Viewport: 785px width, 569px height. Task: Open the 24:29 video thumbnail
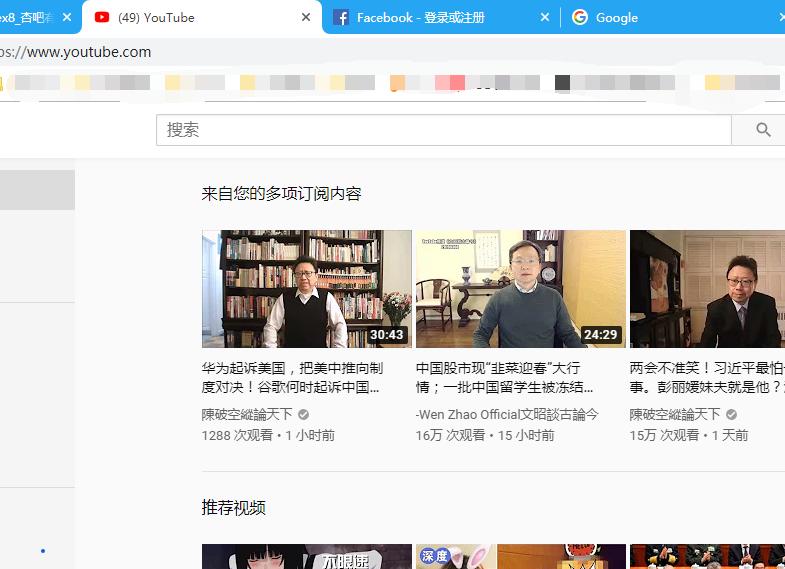521,289
